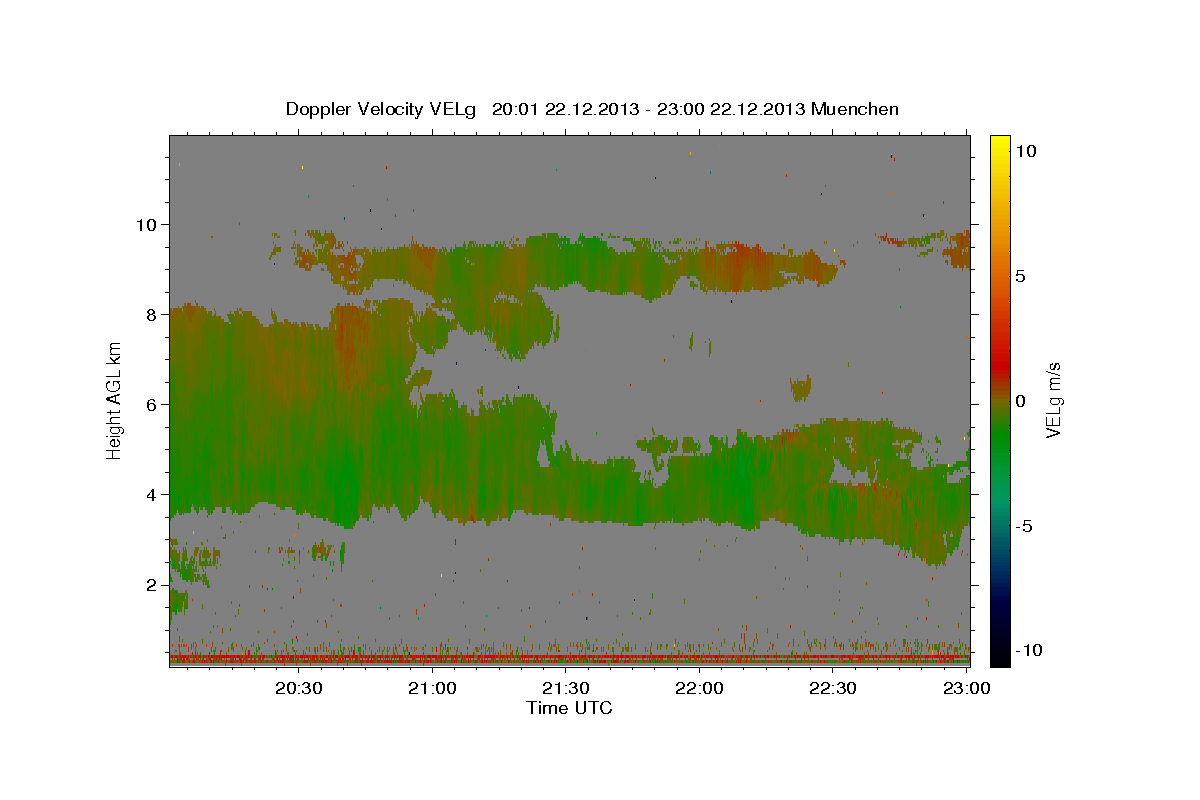The width and height of the screenshot is (1200, 800).
Task: Click the colorbar value 10 at top
Action: 1024,150
